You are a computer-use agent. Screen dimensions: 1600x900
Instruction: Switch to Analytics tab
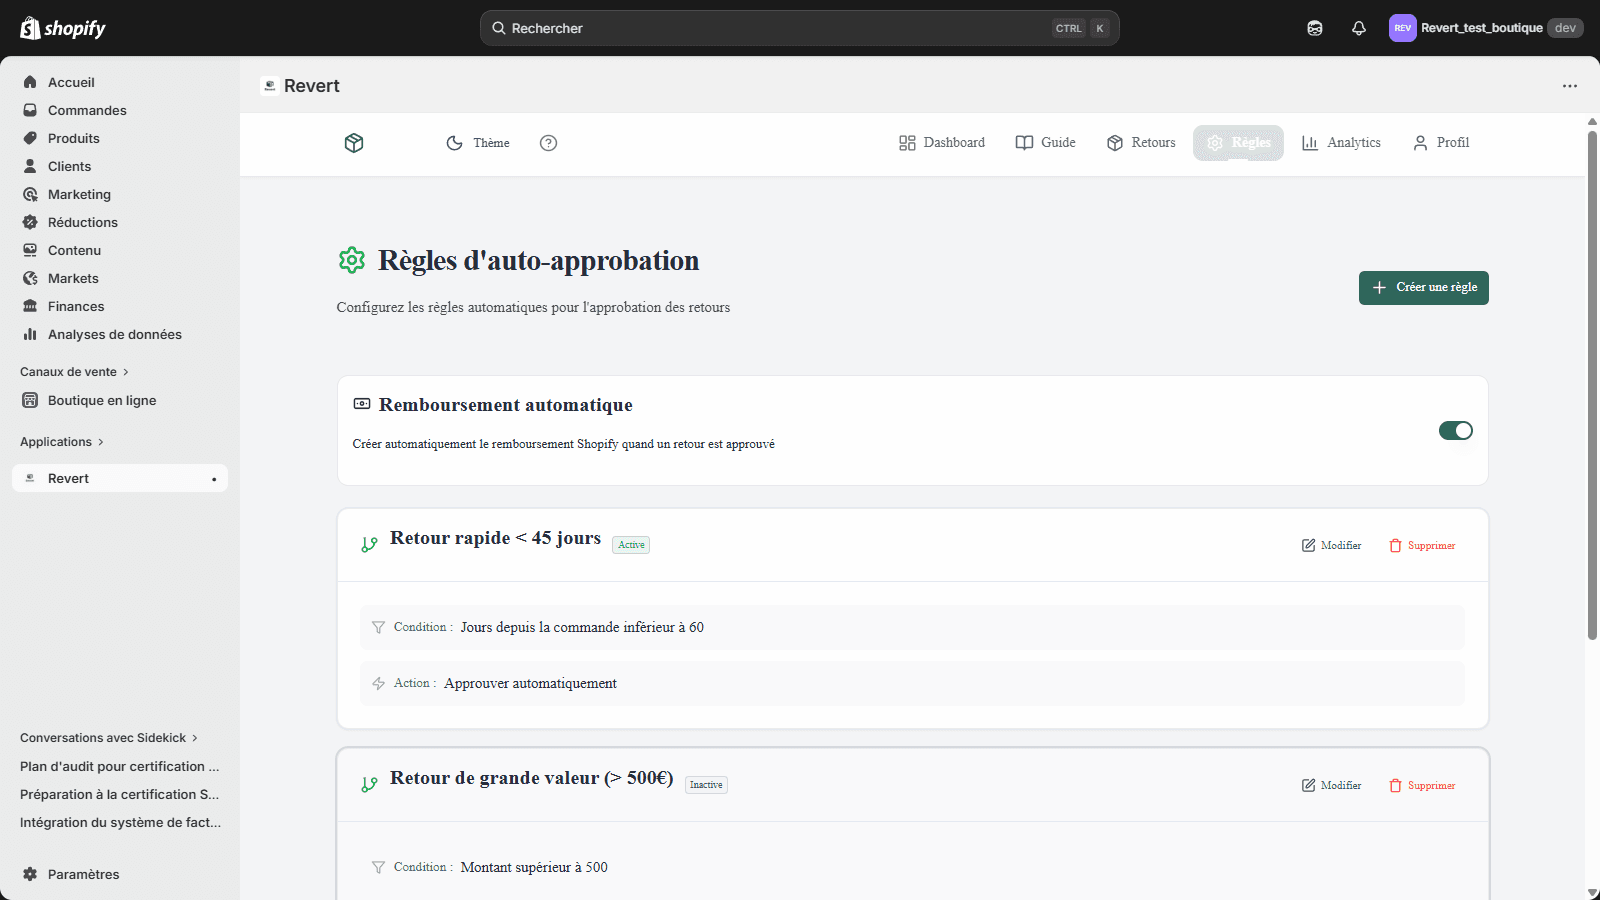pyautogui.click(x=1341, y=143)
